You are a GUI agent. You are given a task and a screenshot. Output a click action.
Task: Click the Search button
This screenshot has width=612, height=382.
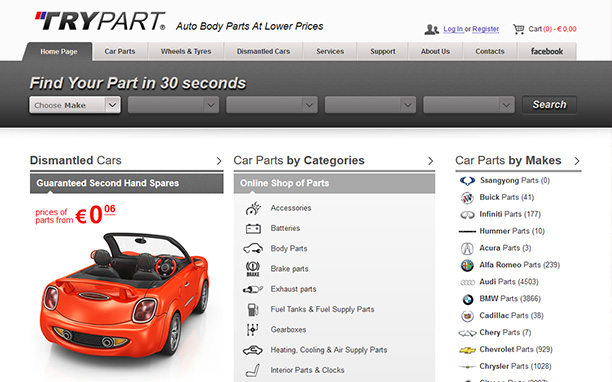[x=549, y=105]
